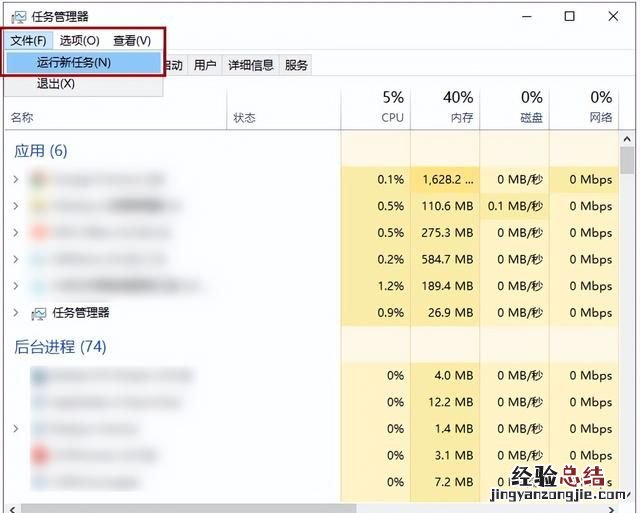Screen dimensions: 640x513
Task: Choose 退出(X) to exit Task Manager
Action: click(56, 84)
